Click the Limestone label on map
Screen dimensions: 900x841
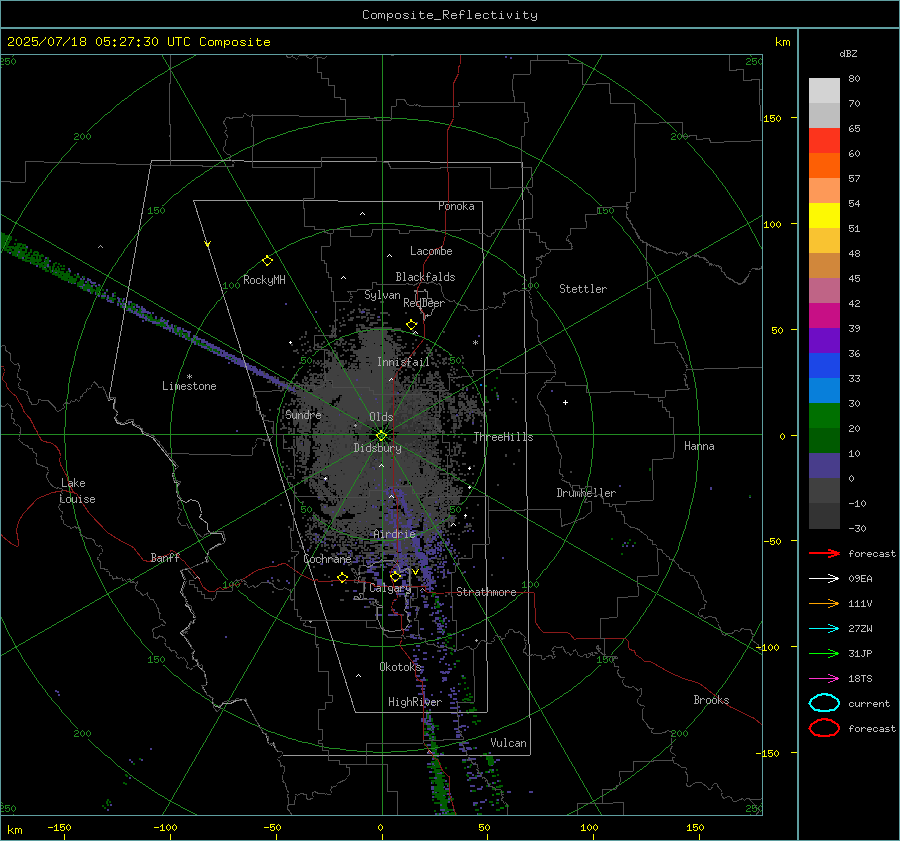pos(189,386)
